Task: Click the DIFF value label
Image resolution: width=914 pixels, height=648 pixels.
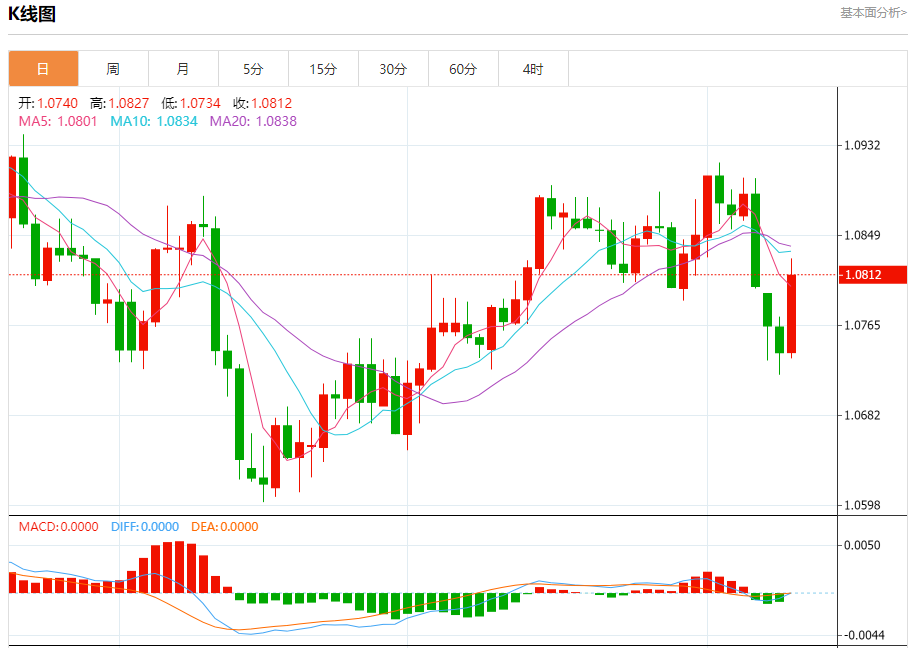Action: point(145,527)
